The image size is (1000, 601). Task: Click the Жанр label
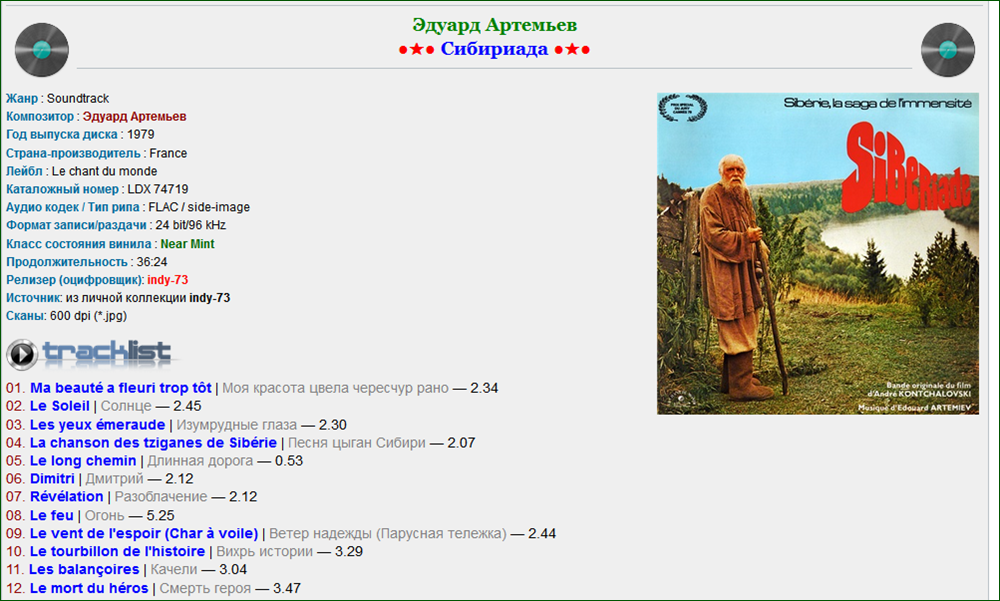22,99
